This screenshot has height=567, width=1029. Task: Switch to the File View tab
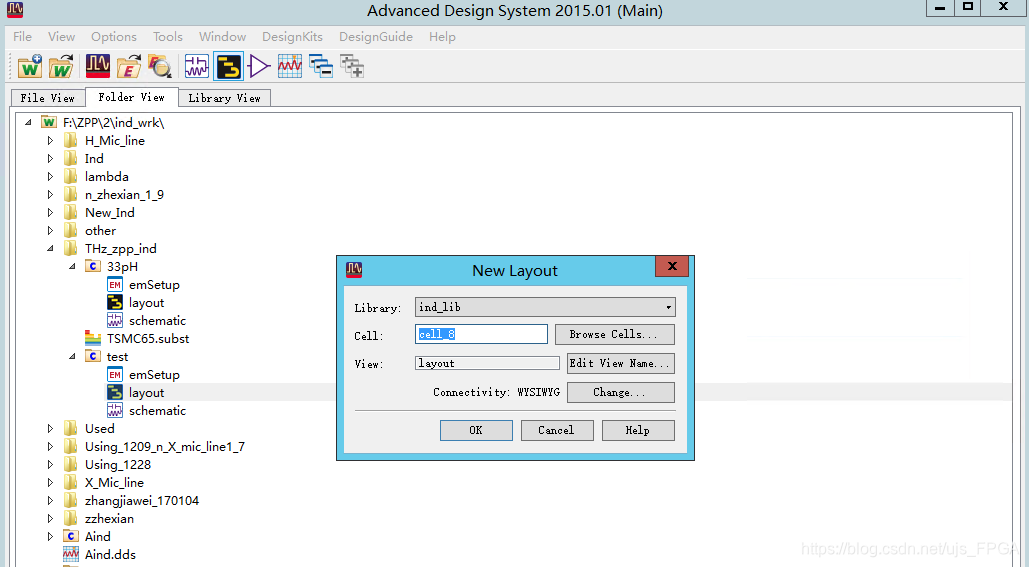click(47, 98)
